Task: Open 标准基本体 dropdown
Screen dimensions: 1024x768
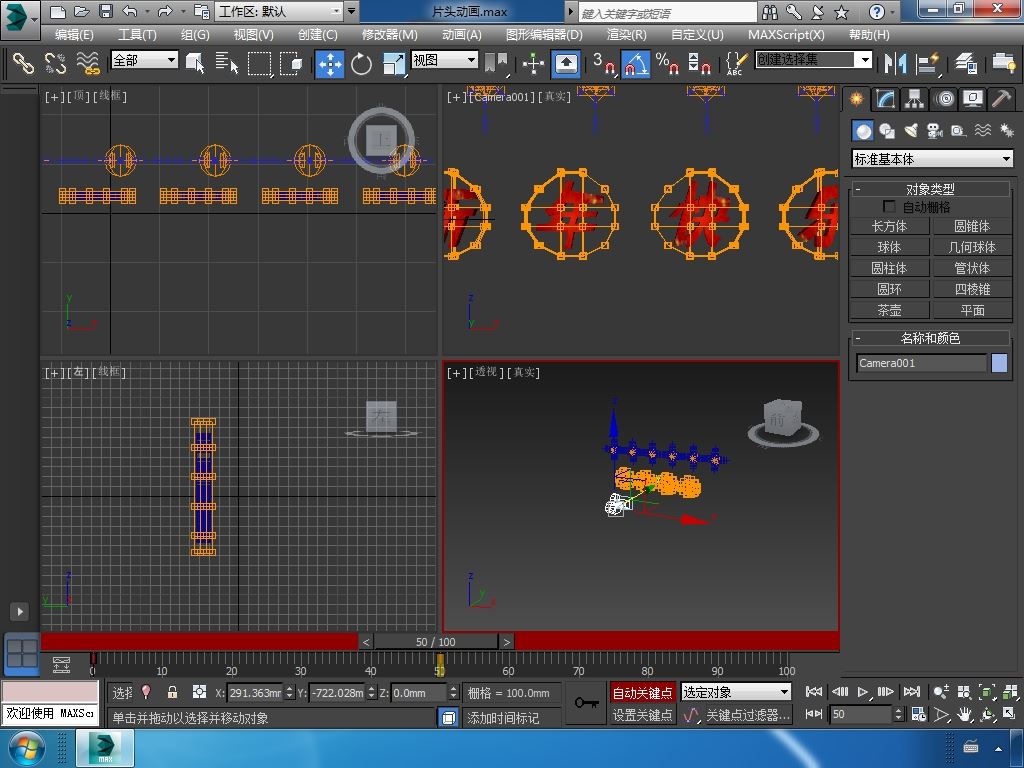Action: pyautogui.click(x=933, y=159)
